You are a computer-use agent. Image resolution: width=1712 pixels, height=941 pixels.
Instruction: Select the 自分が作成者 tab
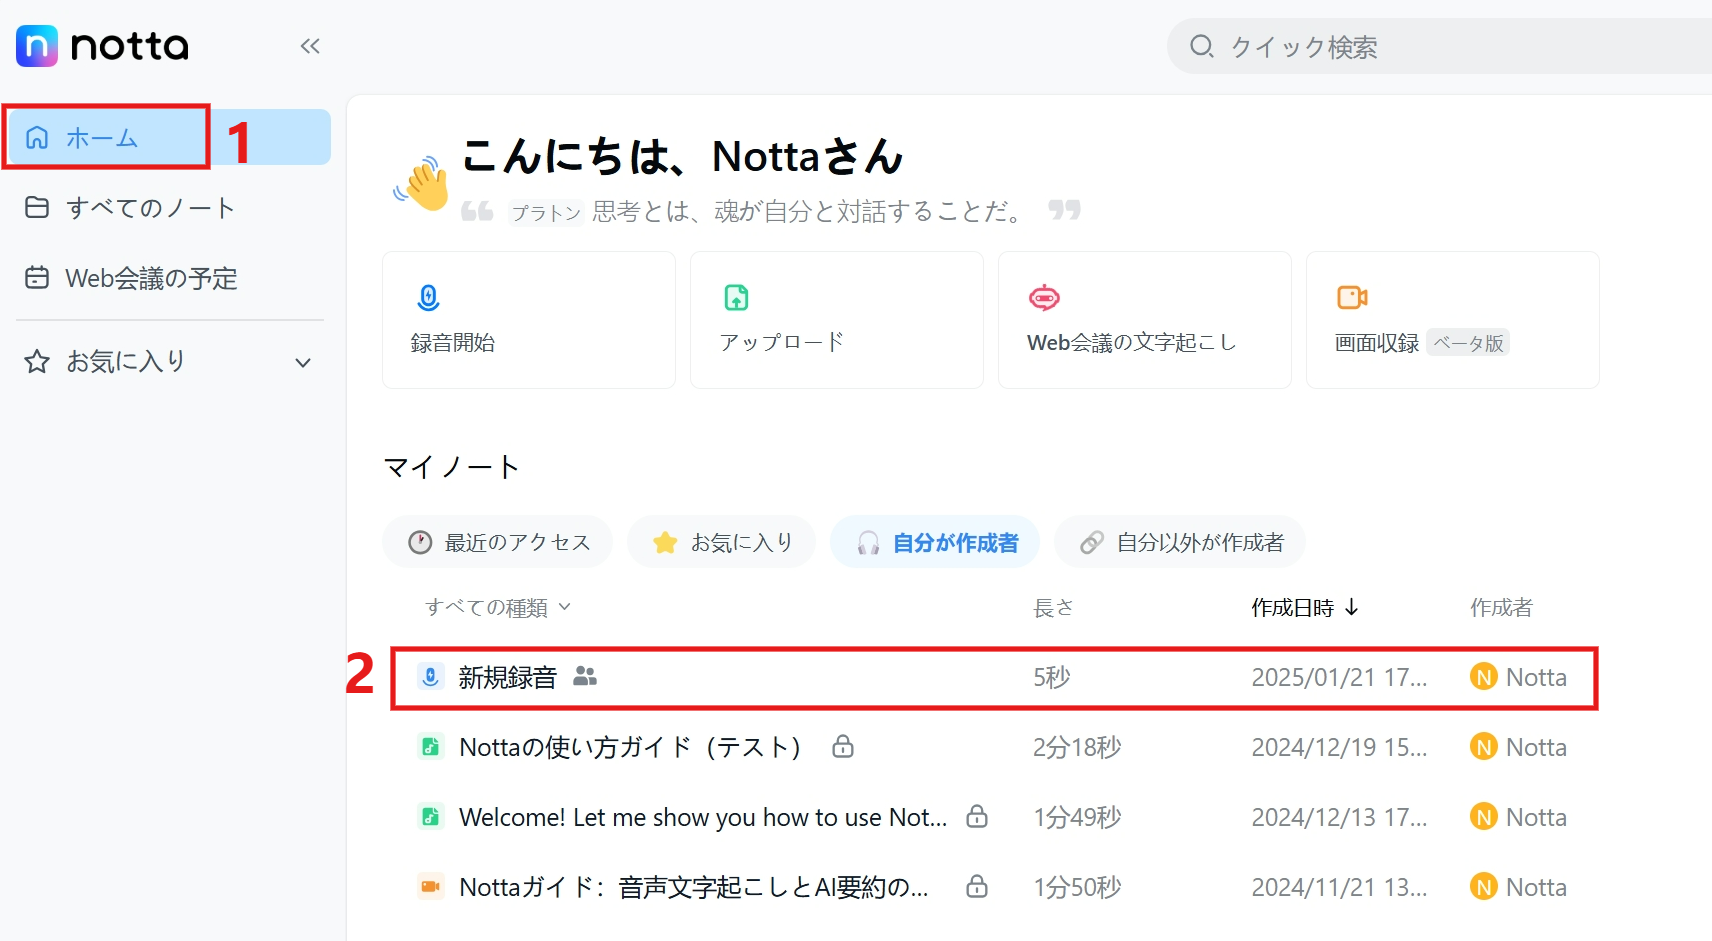pos(935,542)
